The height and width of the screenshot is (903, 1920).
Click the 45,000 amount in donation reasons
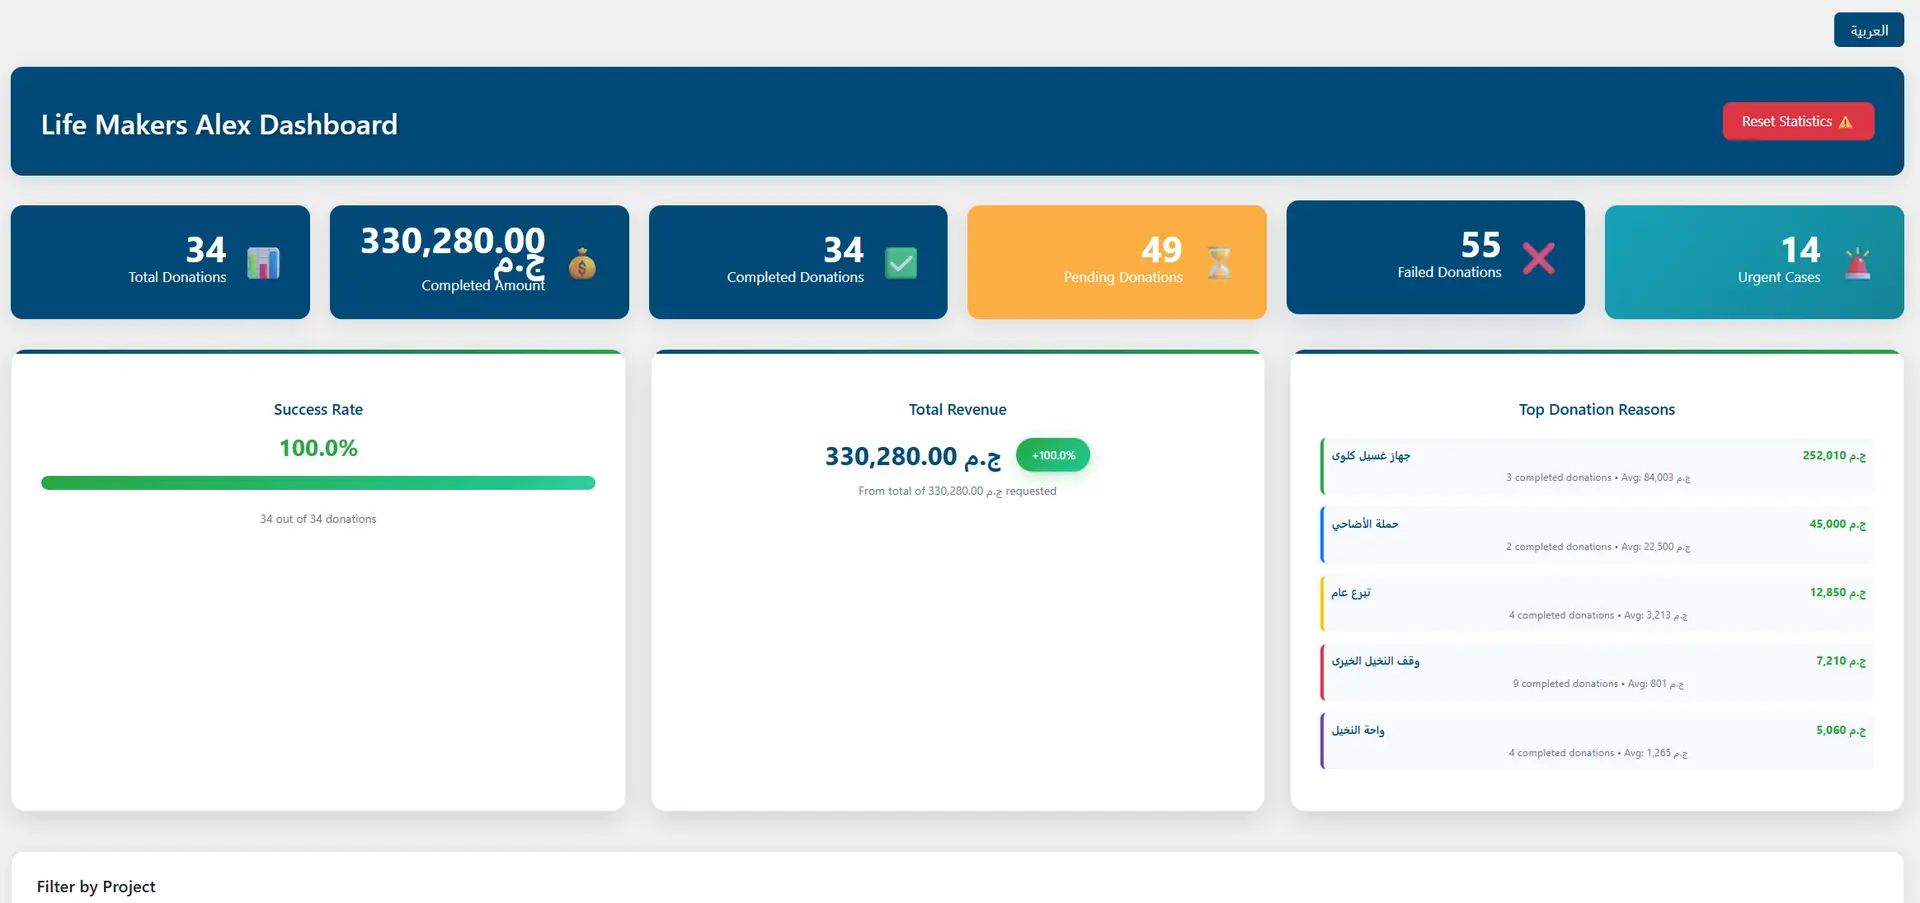point(1837,524)
